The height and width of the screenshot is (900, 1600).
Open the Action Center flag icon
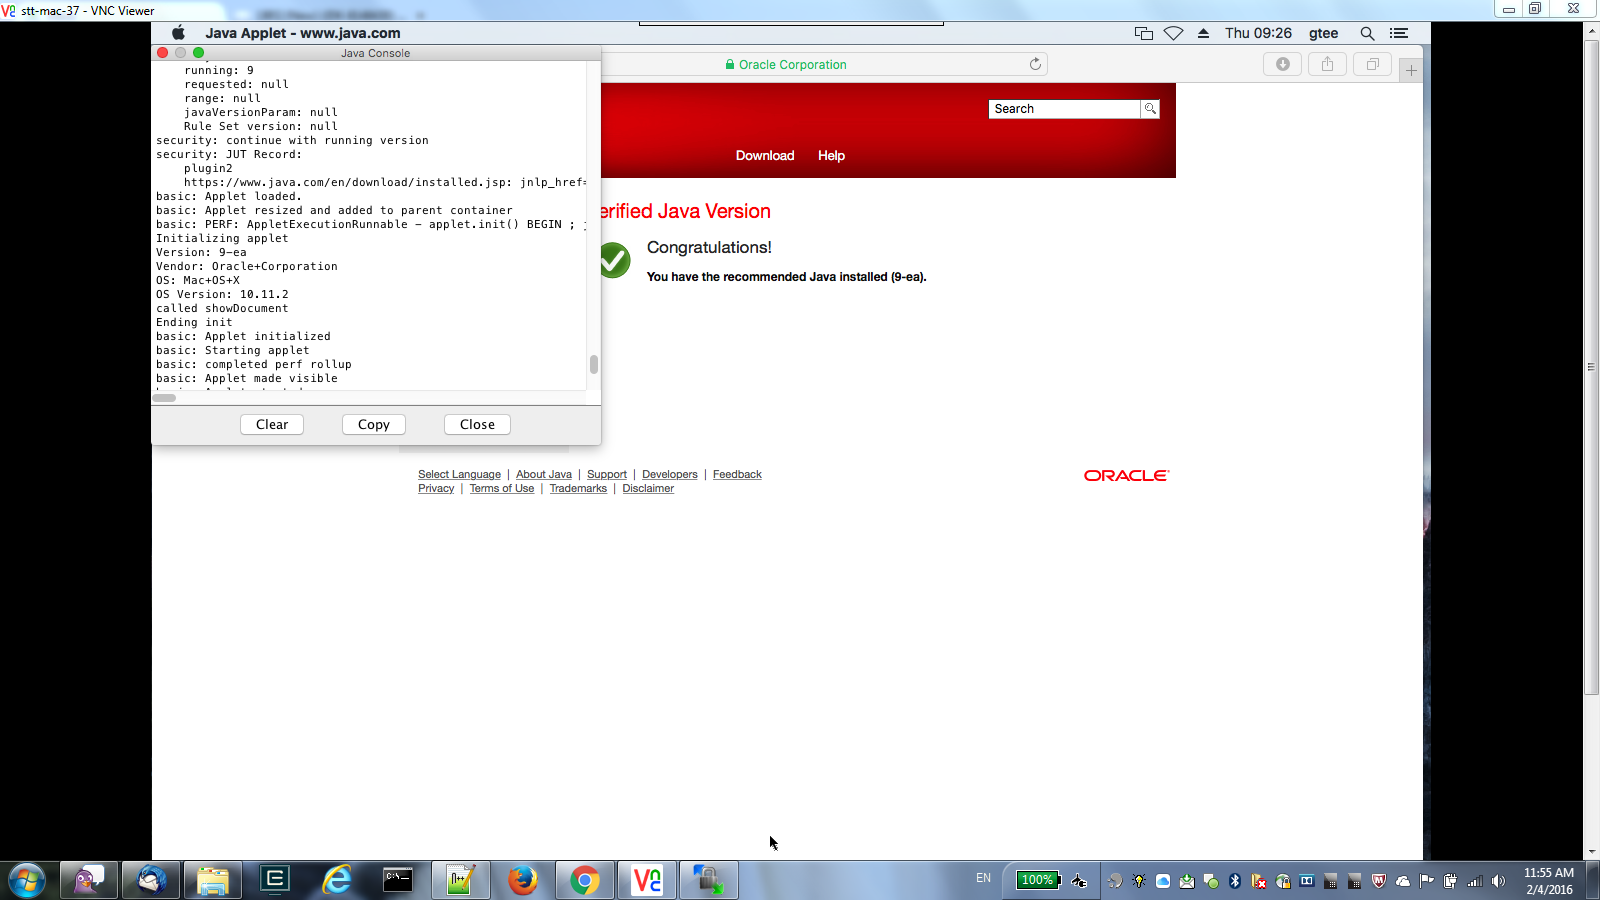1427,881
